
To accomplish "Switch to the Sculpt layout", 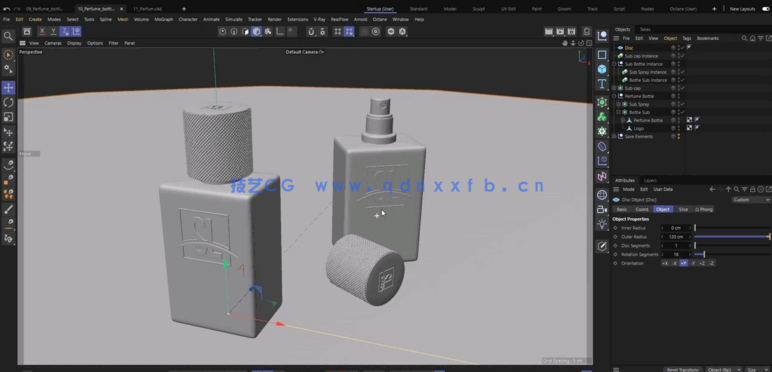I will click(479, 9).
